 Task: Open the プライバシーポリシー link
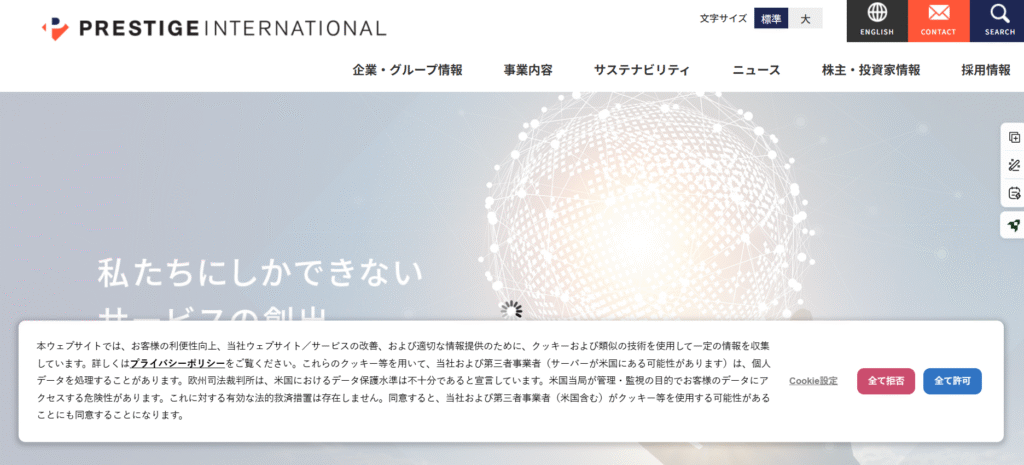(x=177, y=363)
